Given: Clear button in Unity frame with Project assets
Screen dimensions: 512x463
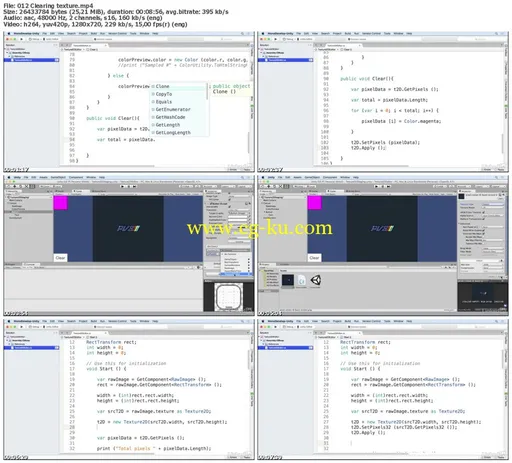Looking at the screenshot, I should coord(314,258).
